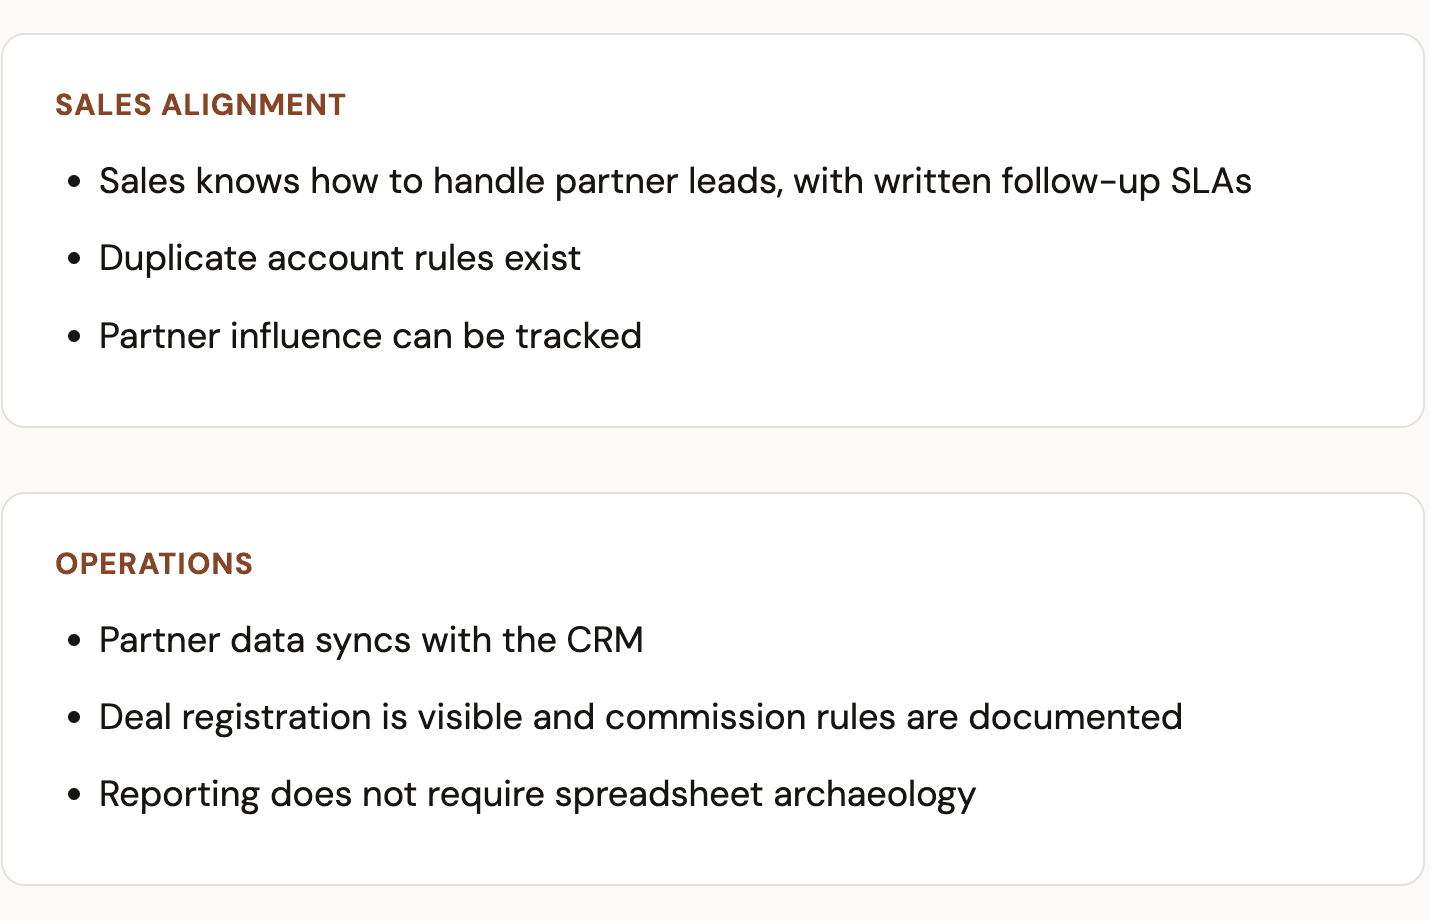Click the bullet dot before 'Duplicate account'

74,259
